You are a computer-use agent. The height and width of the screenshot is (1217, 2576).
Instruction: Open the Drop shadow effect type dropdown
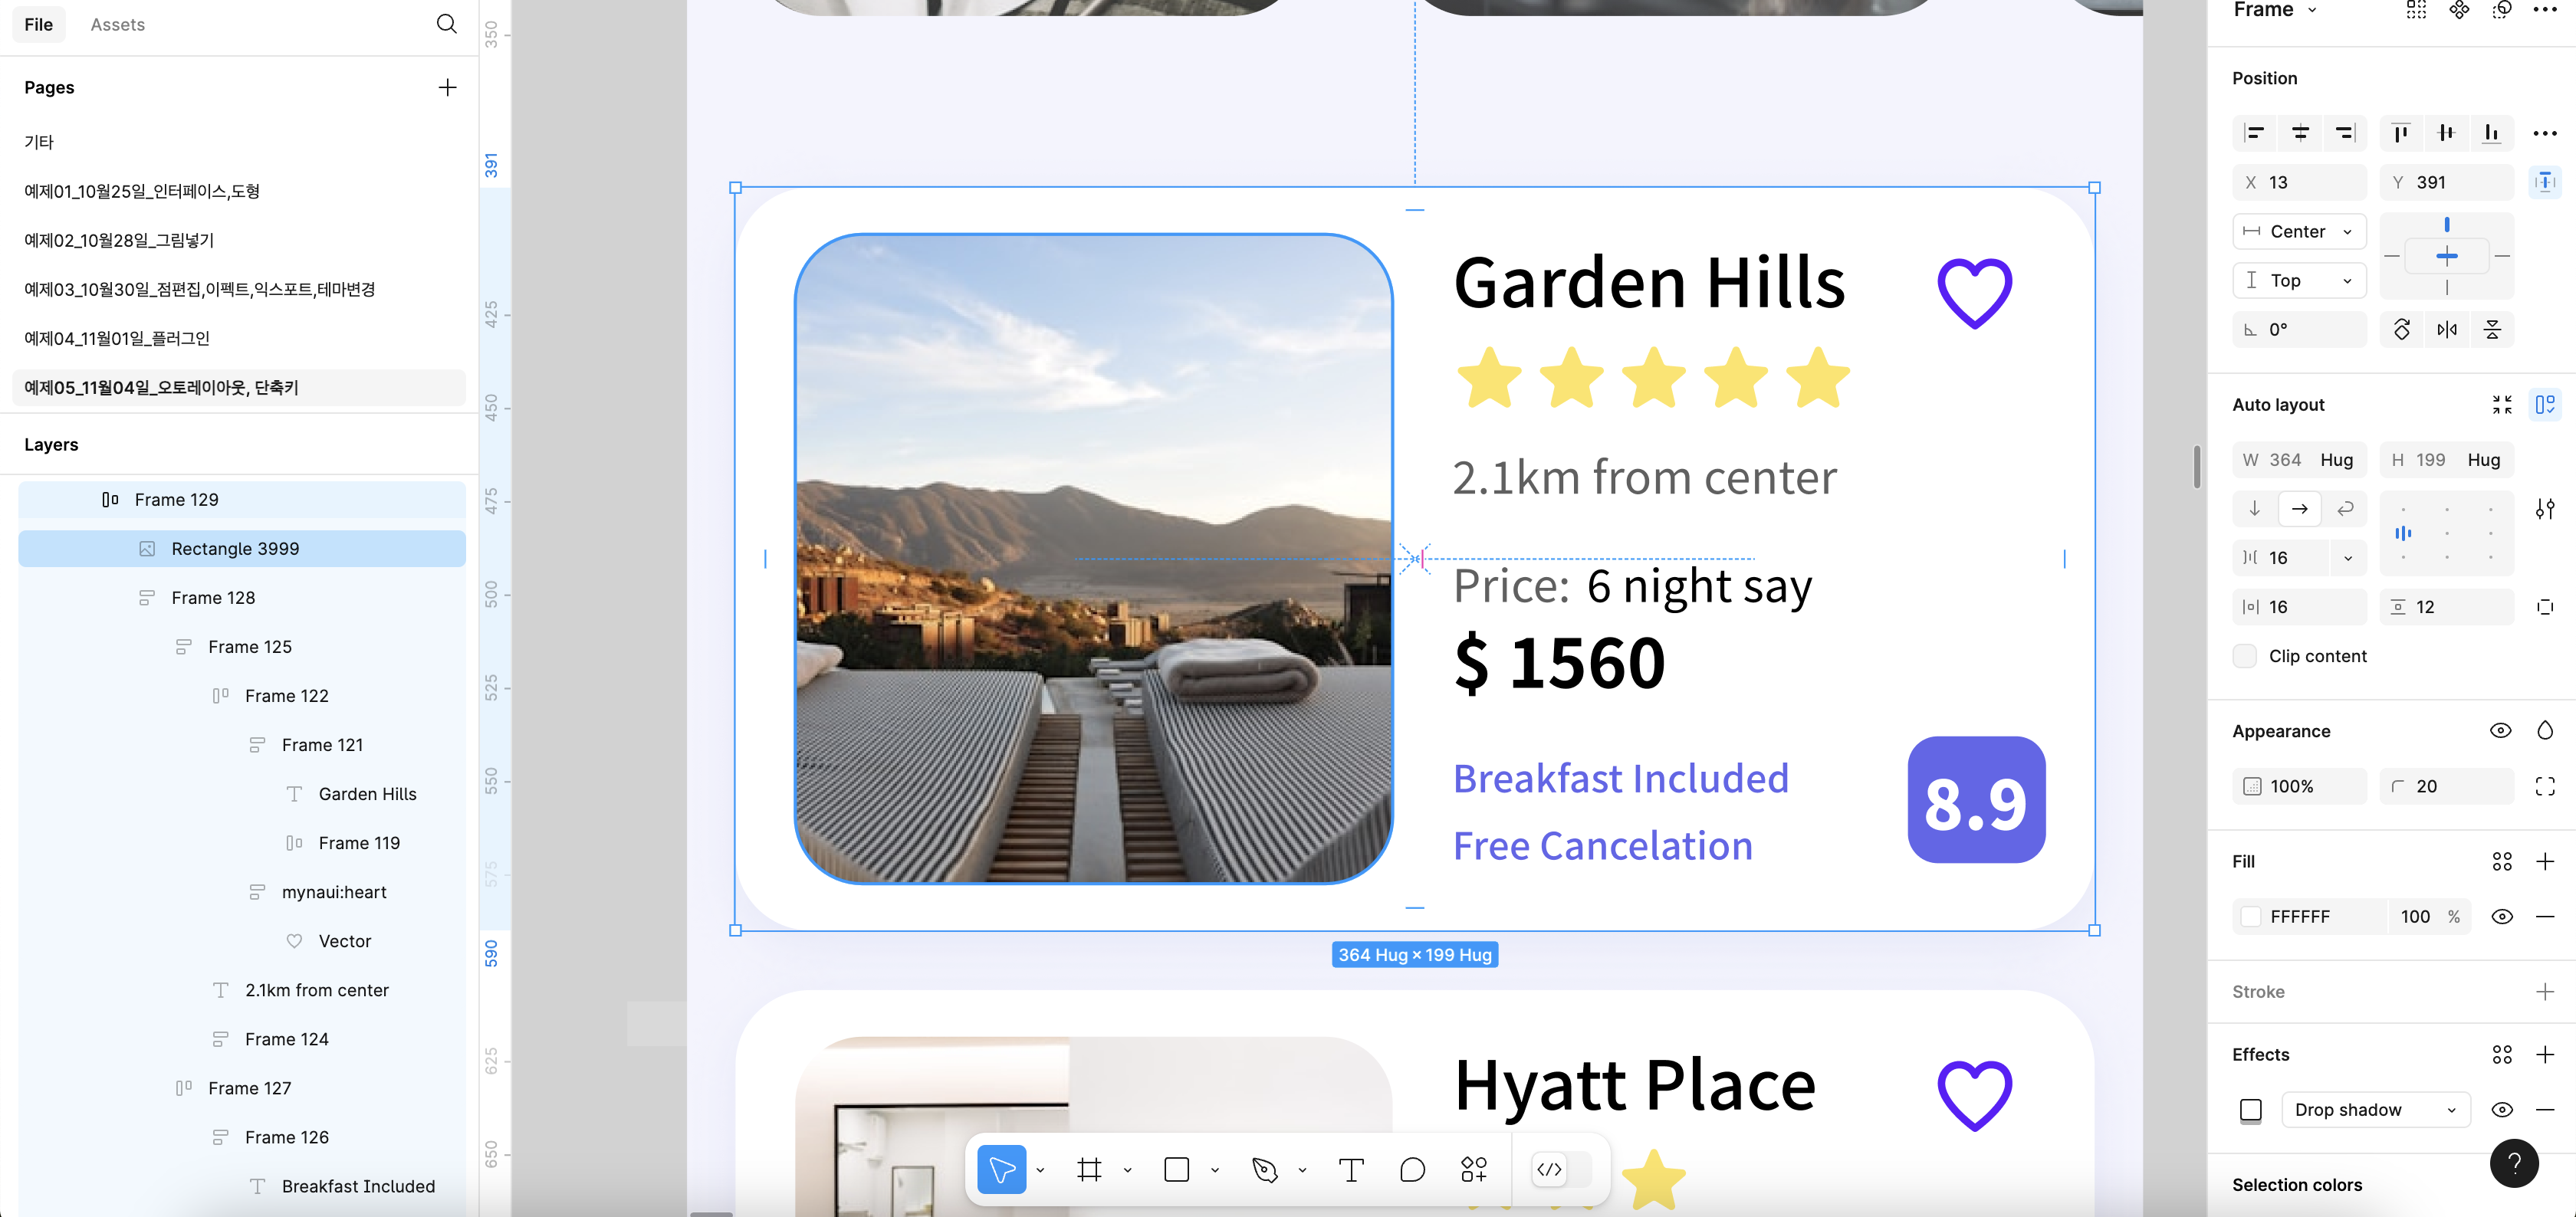pos(2375,1110)
